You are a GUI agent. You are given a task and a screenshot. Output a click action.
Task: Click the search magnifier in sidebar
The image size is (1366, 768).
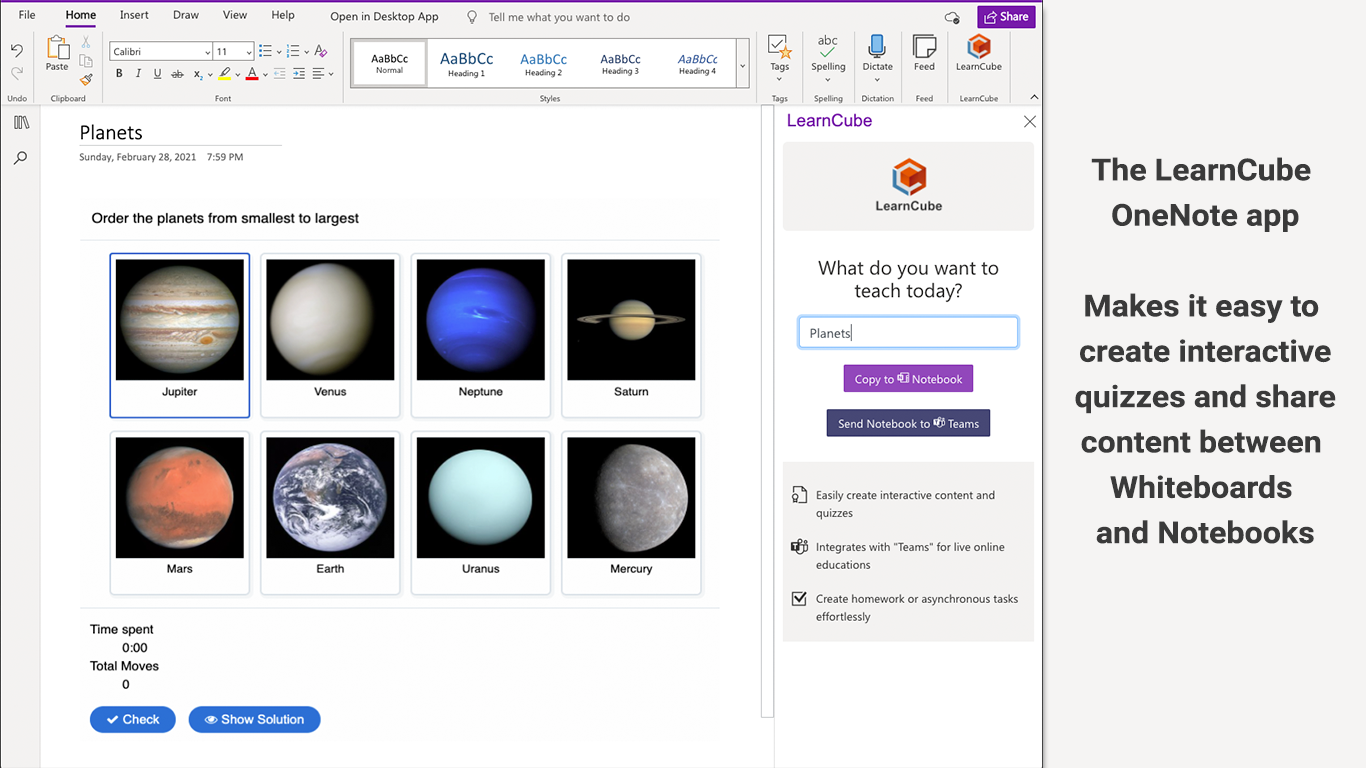tap(20, 158)
